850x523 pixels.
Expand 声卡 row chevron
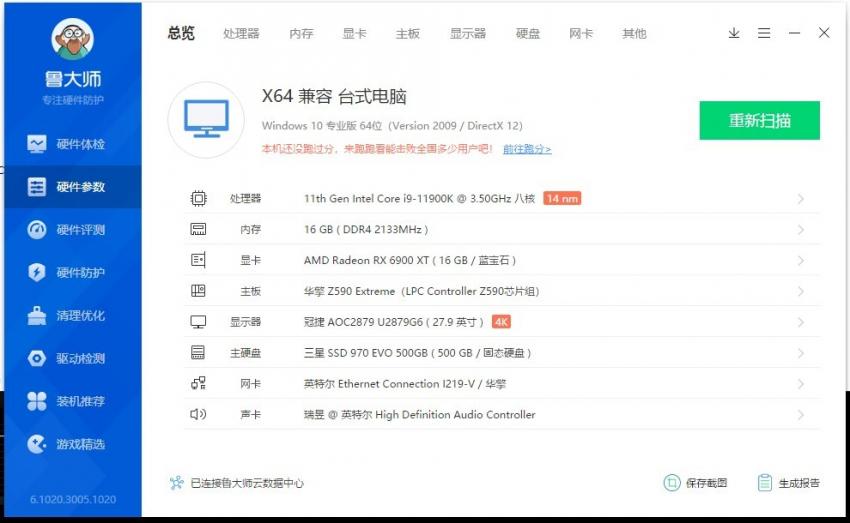click(x=801, y=415)
